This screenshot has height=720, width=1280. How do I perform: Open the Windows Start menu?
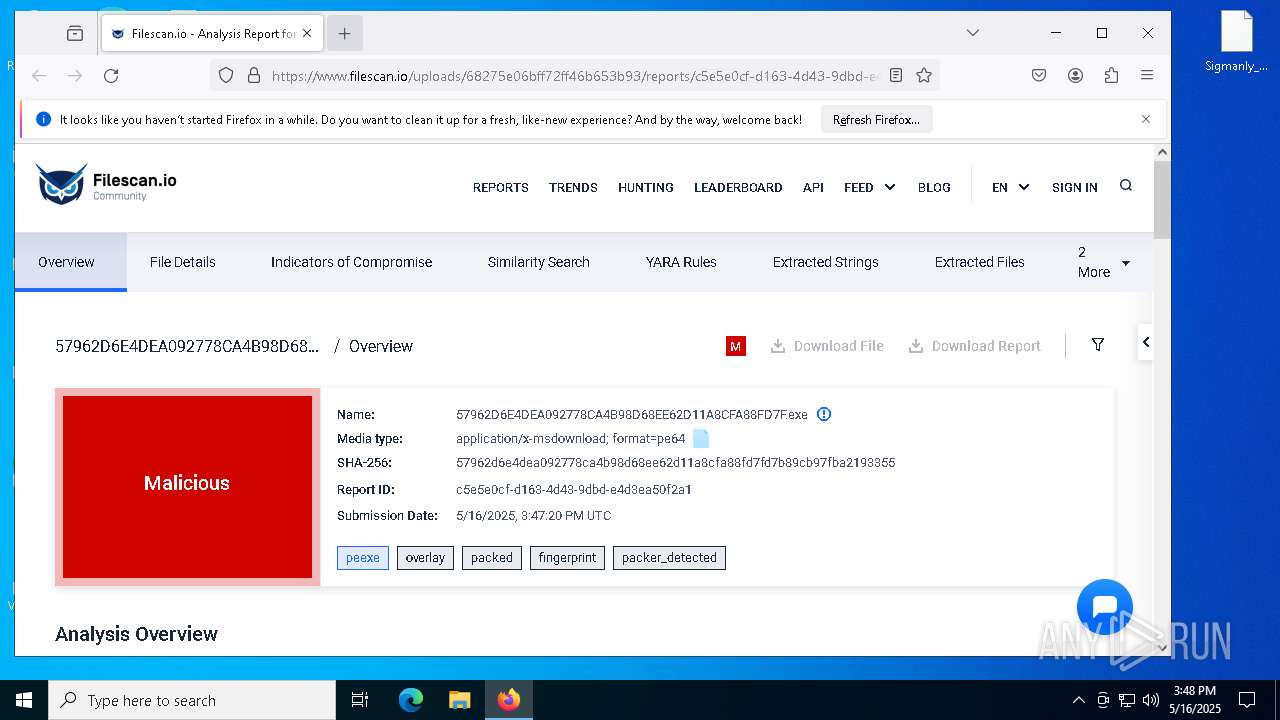click(x=24, y=700)
